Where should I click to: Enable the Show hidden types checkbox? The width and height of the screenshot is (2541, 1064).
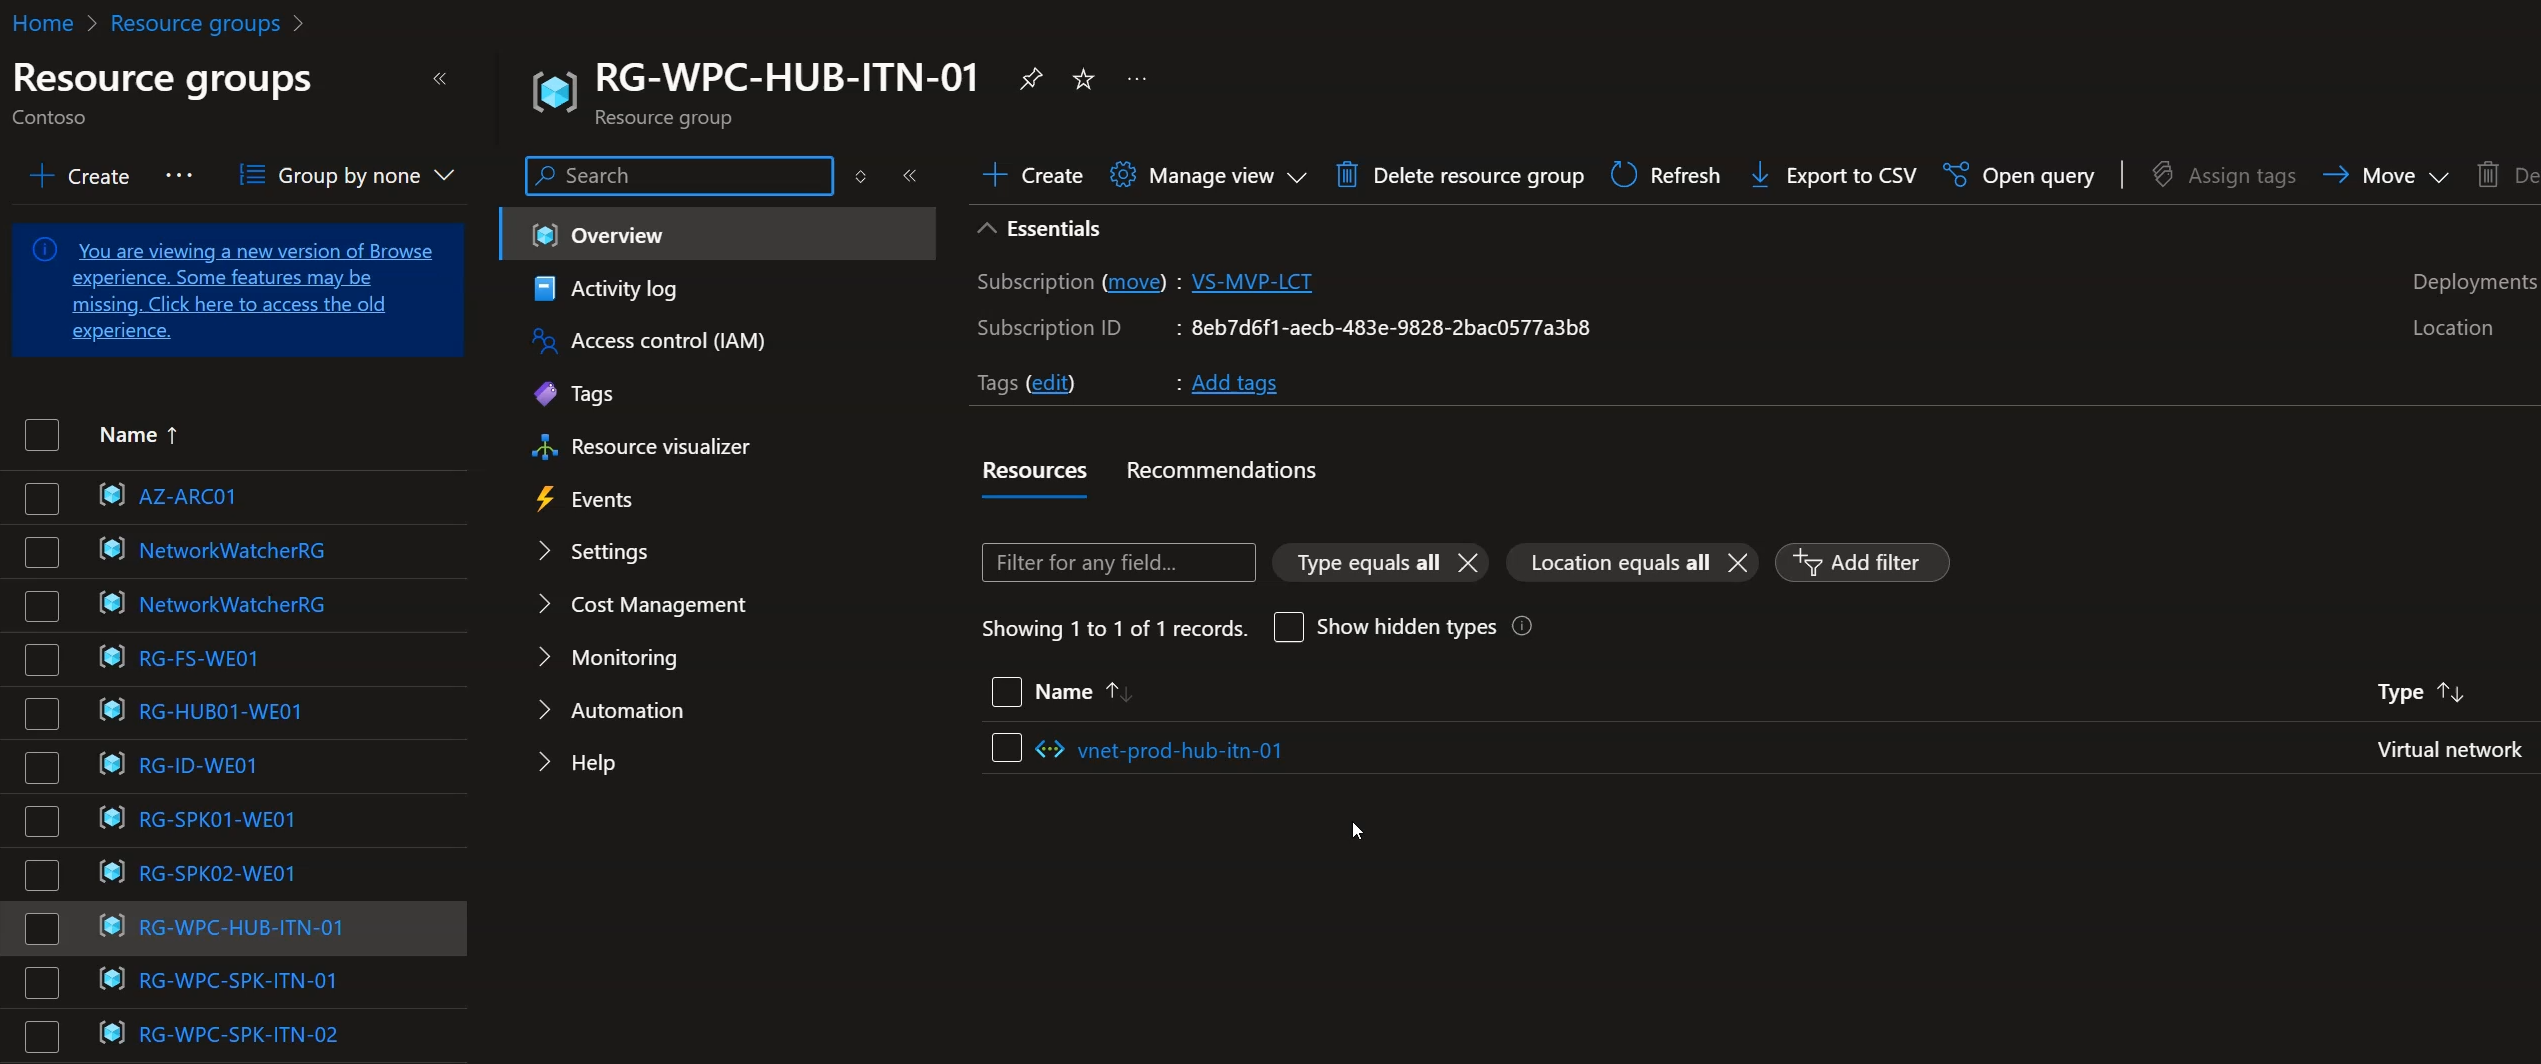click(x=1289, y=627)
